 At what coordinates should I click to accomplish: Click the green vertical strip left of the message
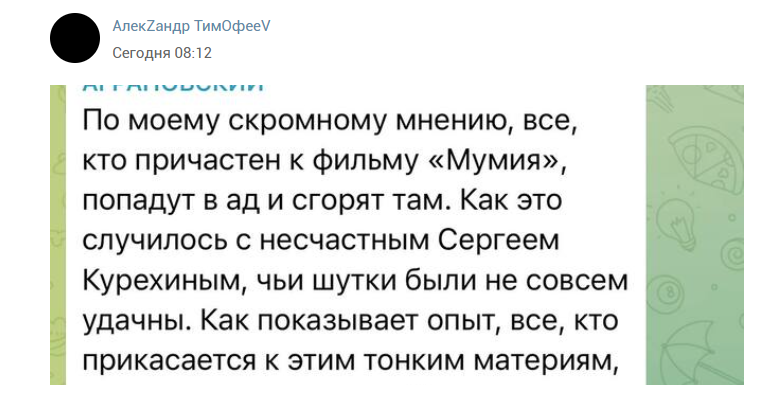58,235
